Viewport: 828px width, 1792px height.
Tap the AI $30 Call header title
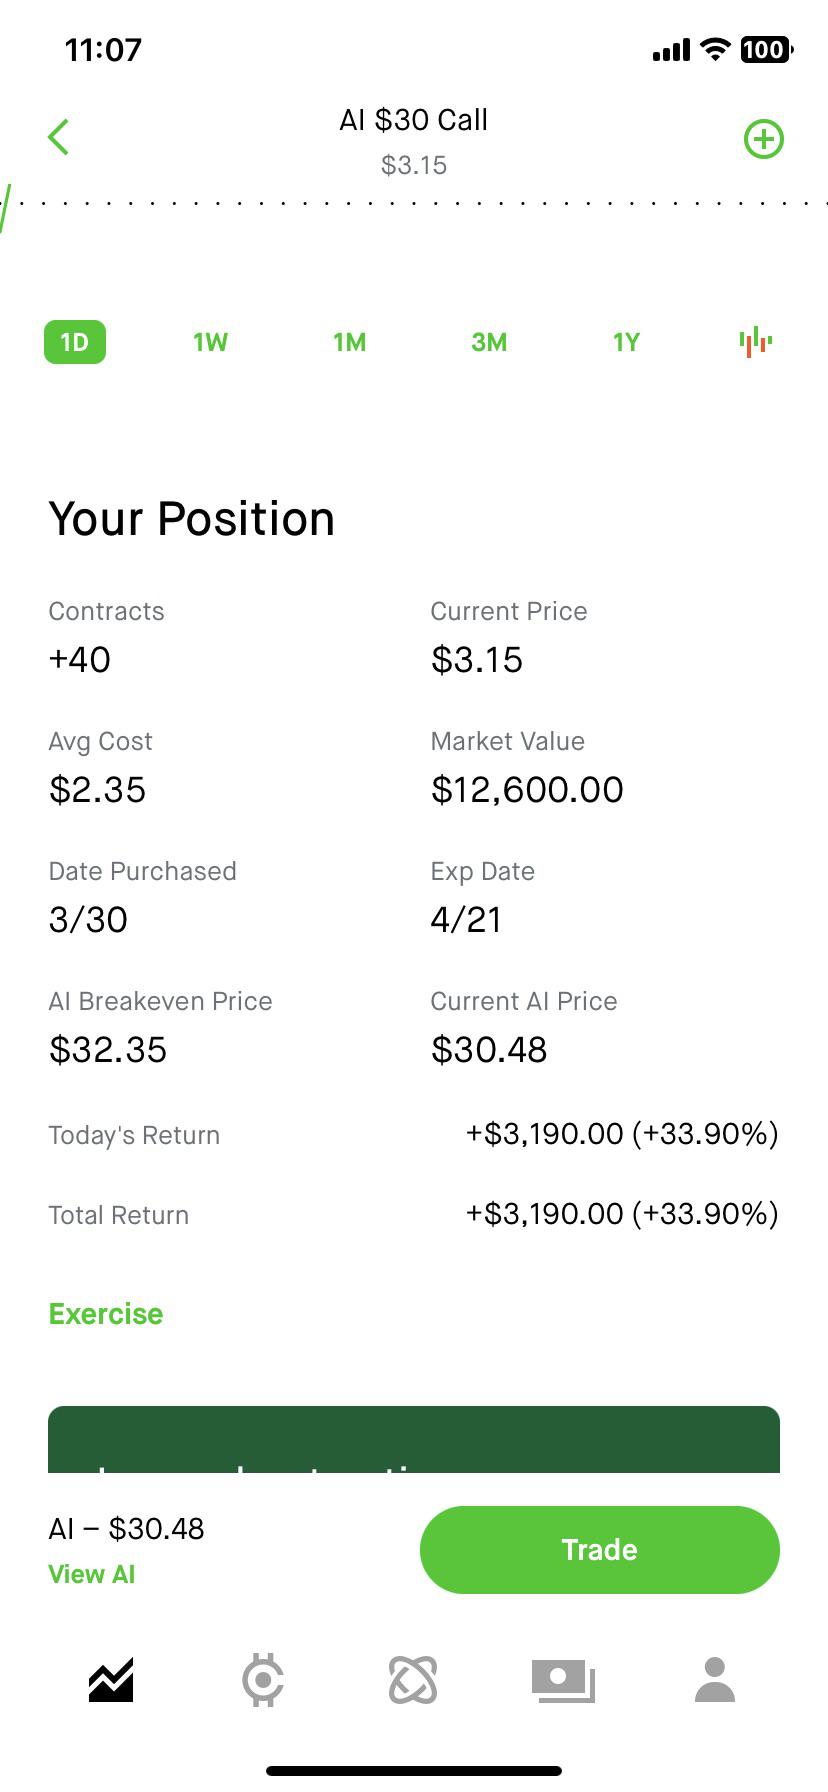coord(413,120)
